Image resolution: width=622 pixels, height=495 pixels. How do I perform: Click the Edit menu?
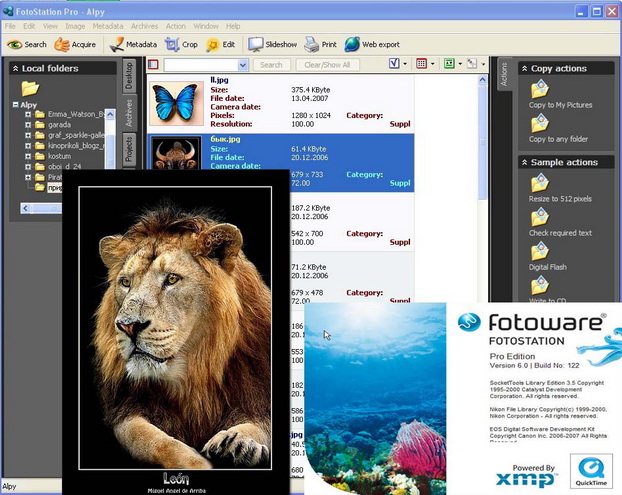click(29, 26)
